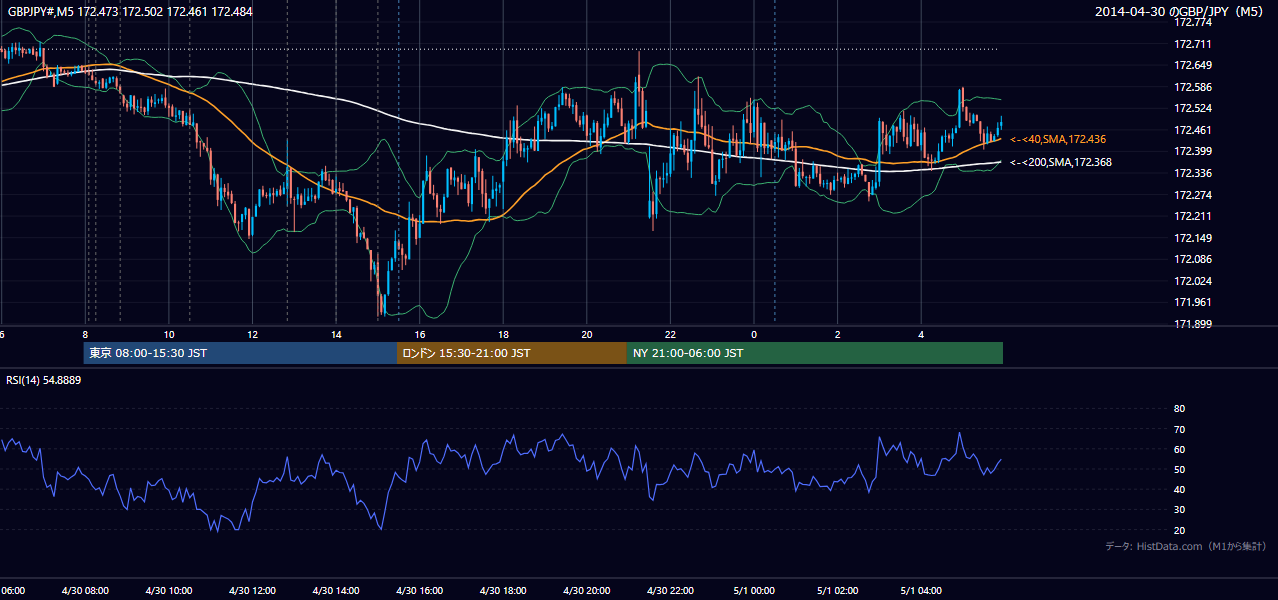Click price axis label 172.024

pyautogui.click(x=1192, y=281)
